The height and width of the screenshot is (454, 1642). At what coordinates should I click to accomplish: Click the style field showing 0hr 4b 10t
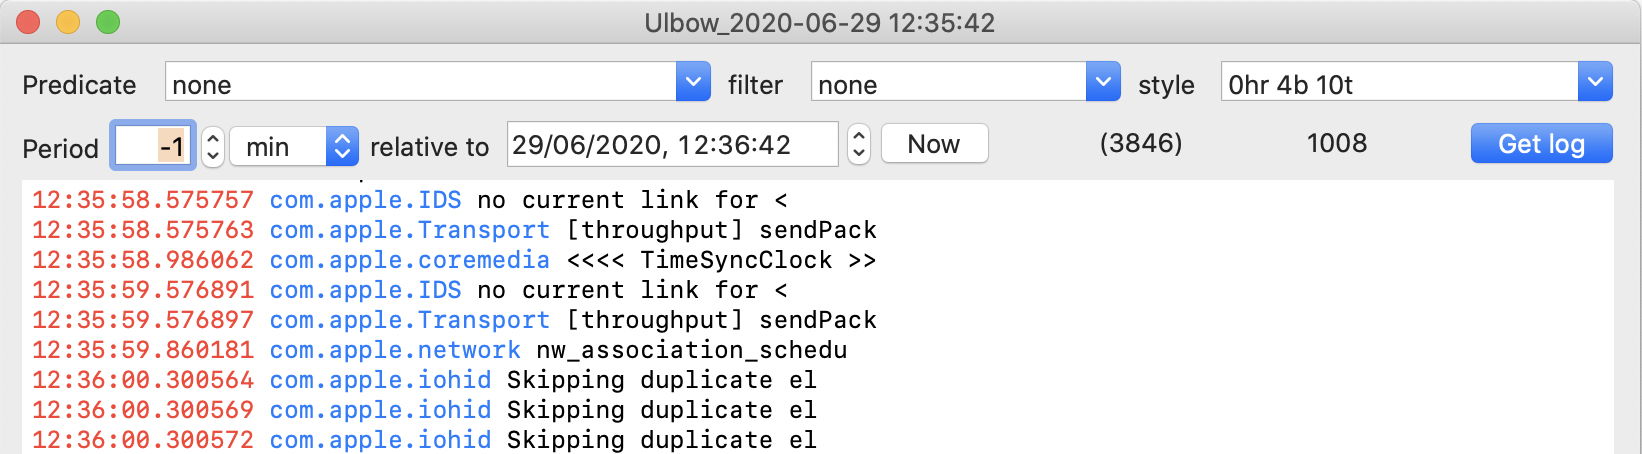point(1398,84)
